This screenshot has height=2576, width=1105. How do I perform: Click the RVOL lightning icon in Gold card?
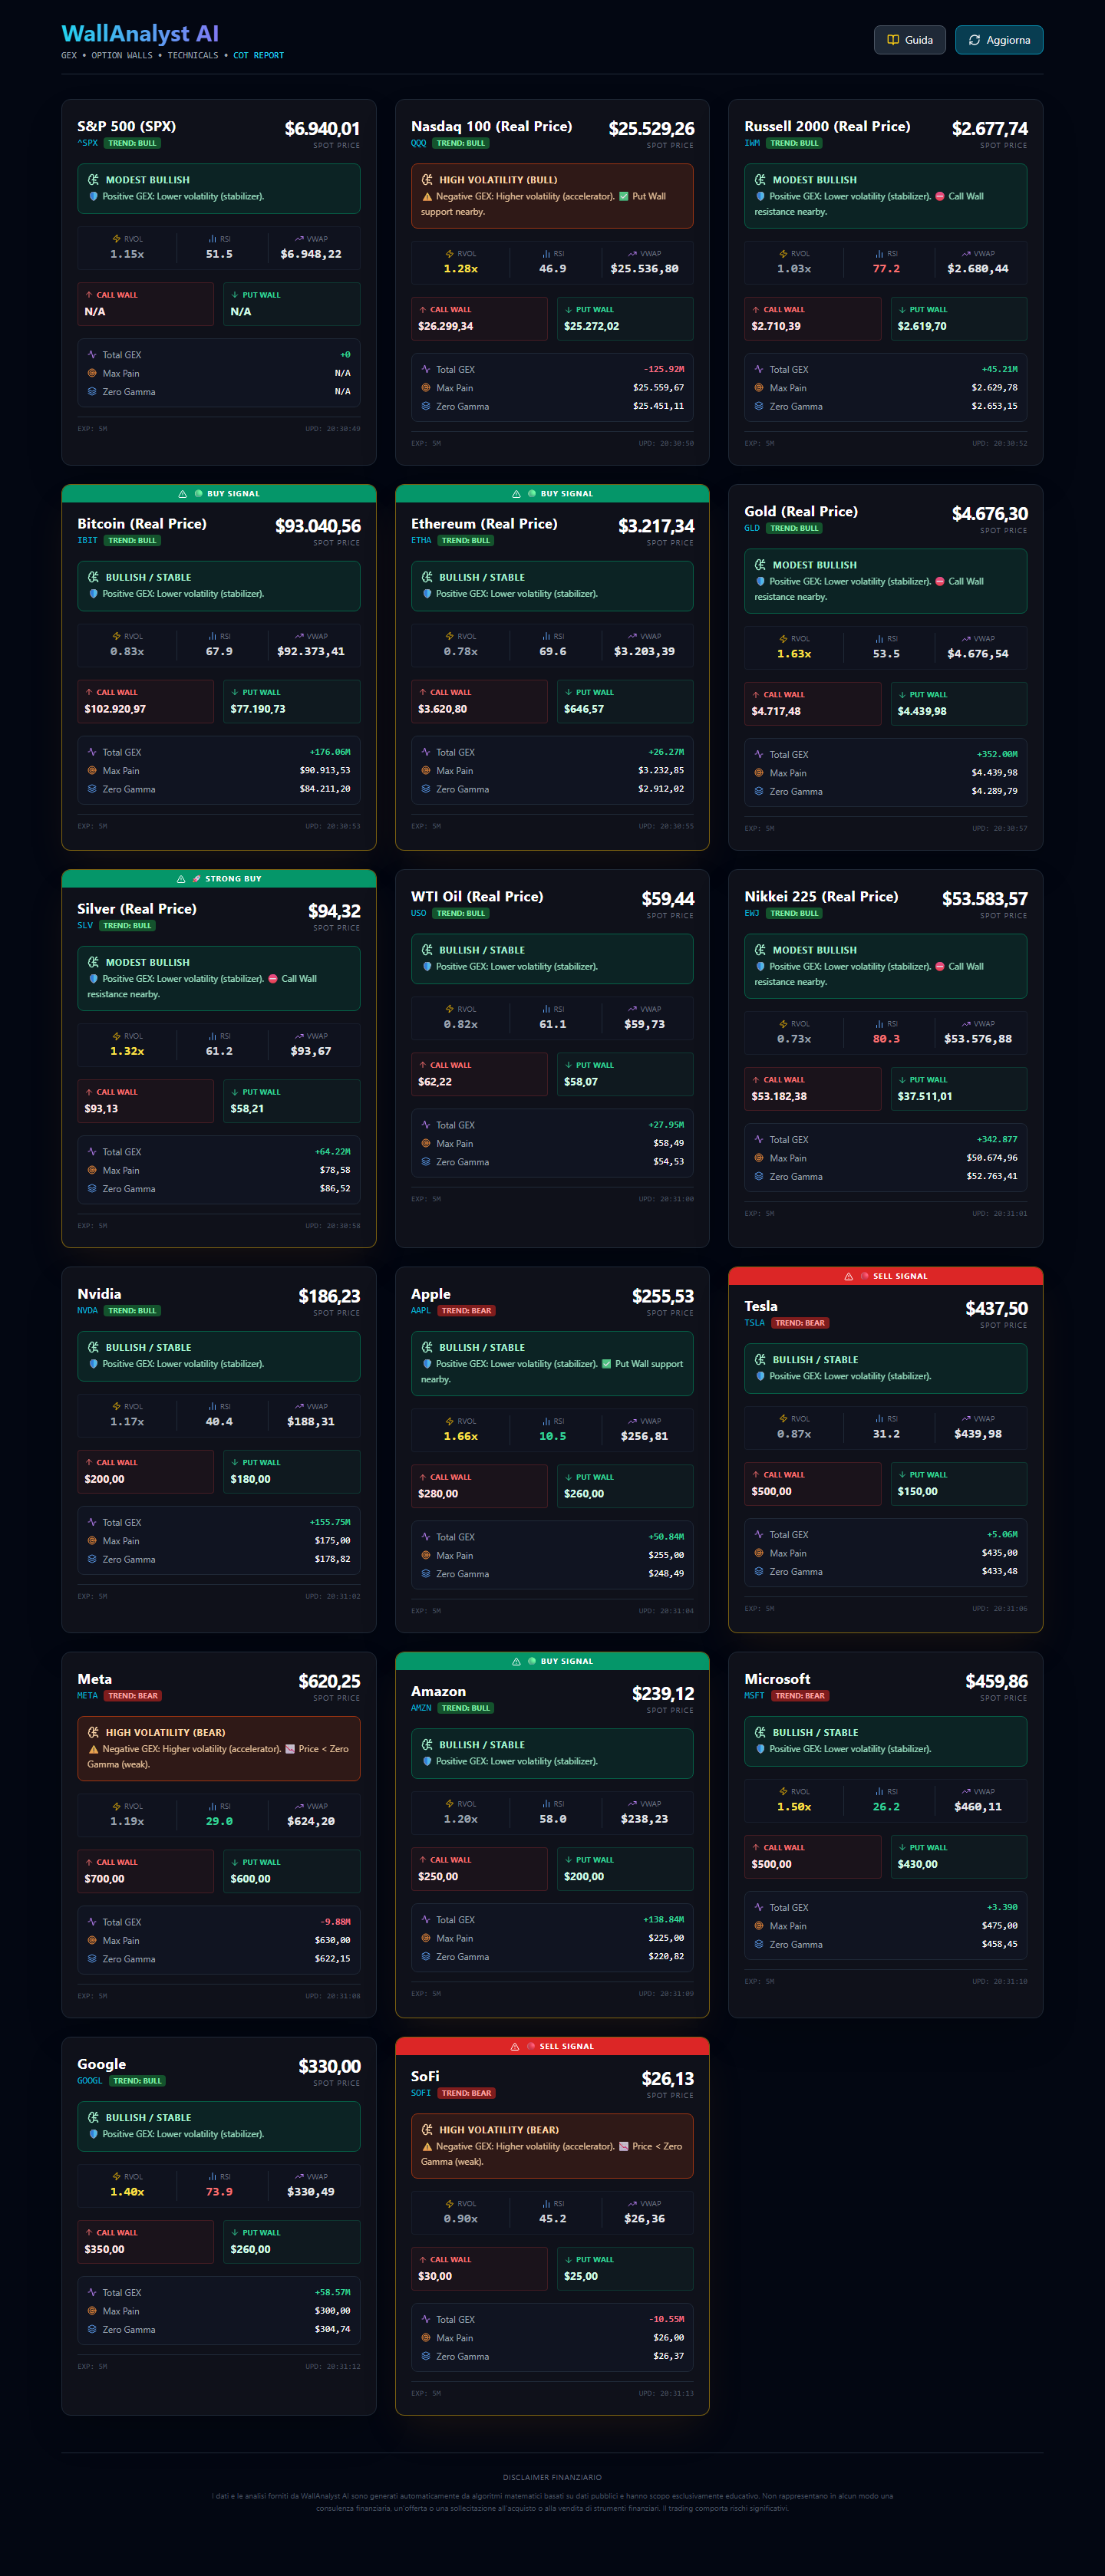(x=783, y=639)
